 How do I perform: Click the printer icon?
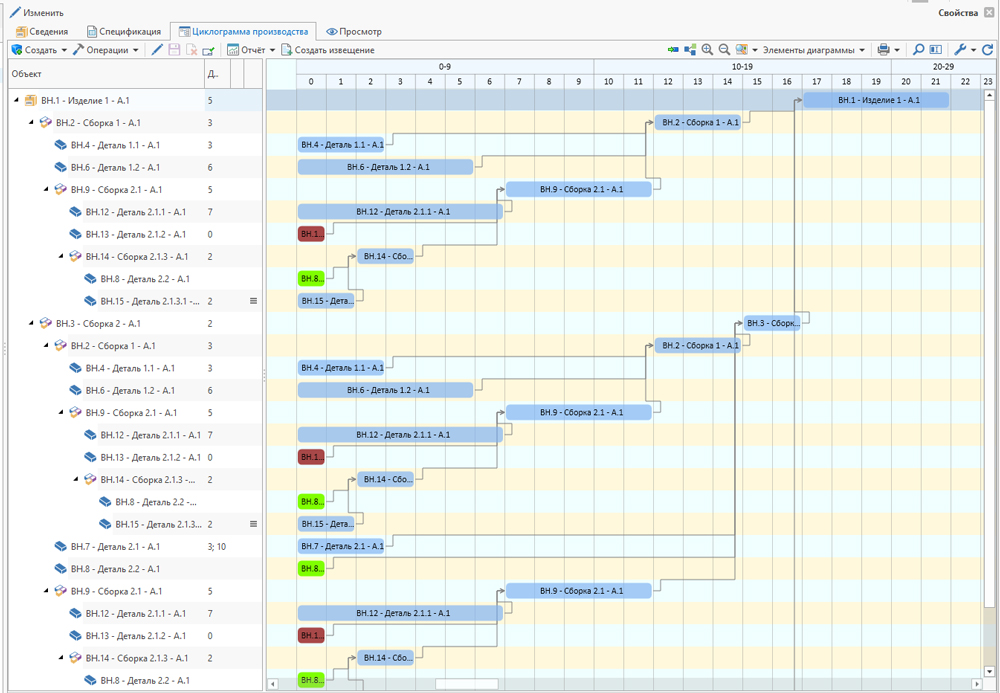(x=883, y=50)
